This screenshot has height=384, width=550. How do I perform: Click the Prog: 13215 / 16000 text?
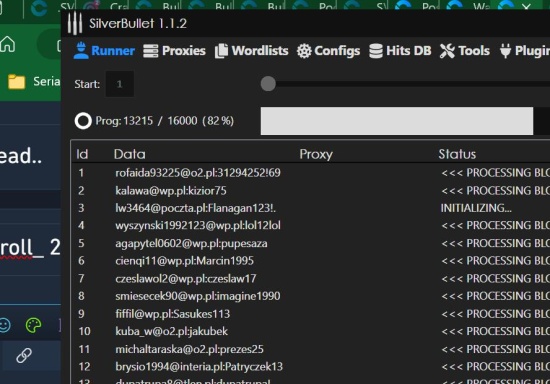click(165, 121)
